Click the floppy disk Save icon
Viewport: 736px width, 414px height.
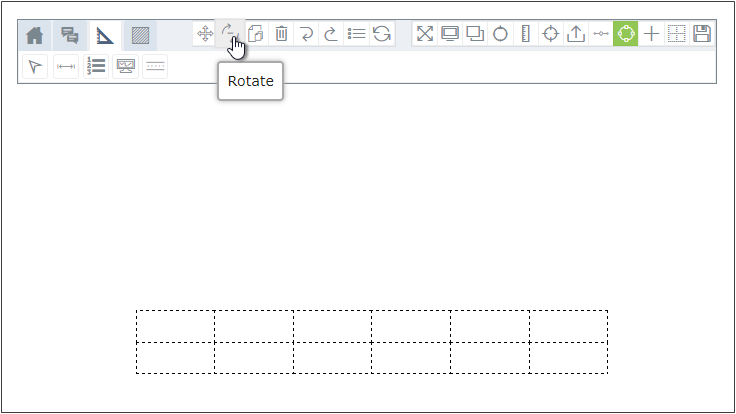702,34
